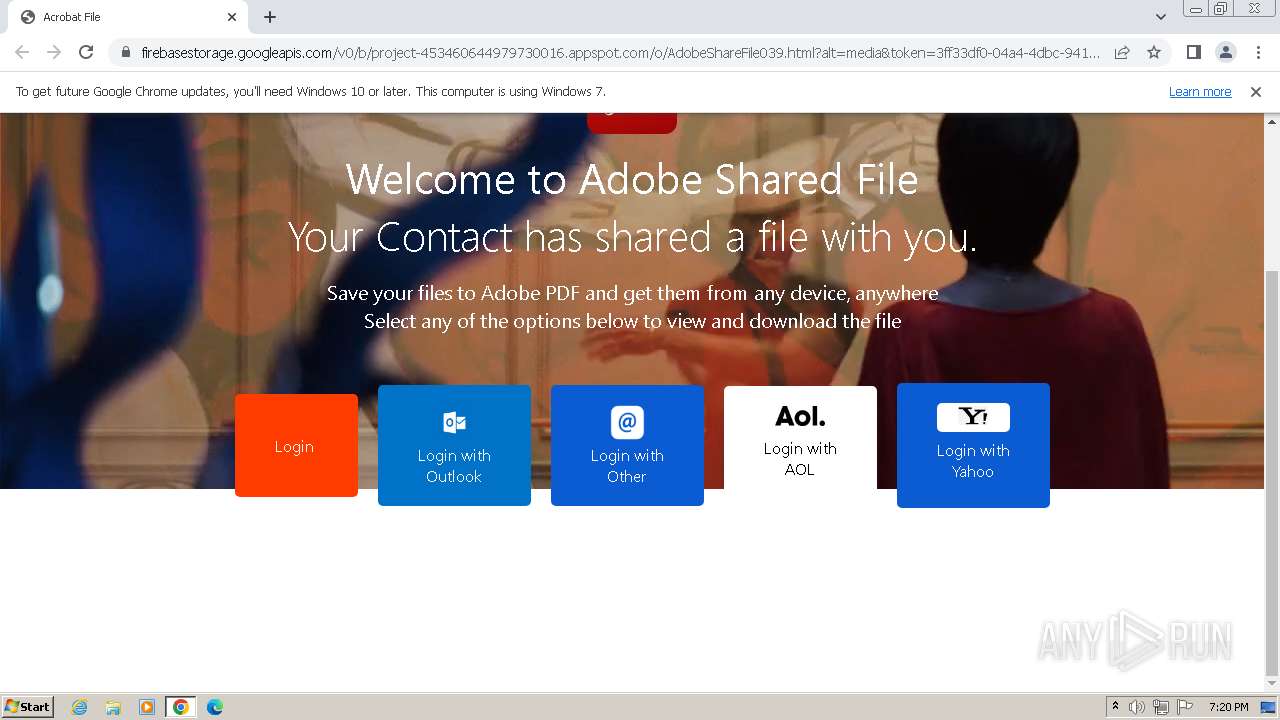Launch Microsoft Edge from the taskbar
The image size is (1280, 720).
coord(215,707)
